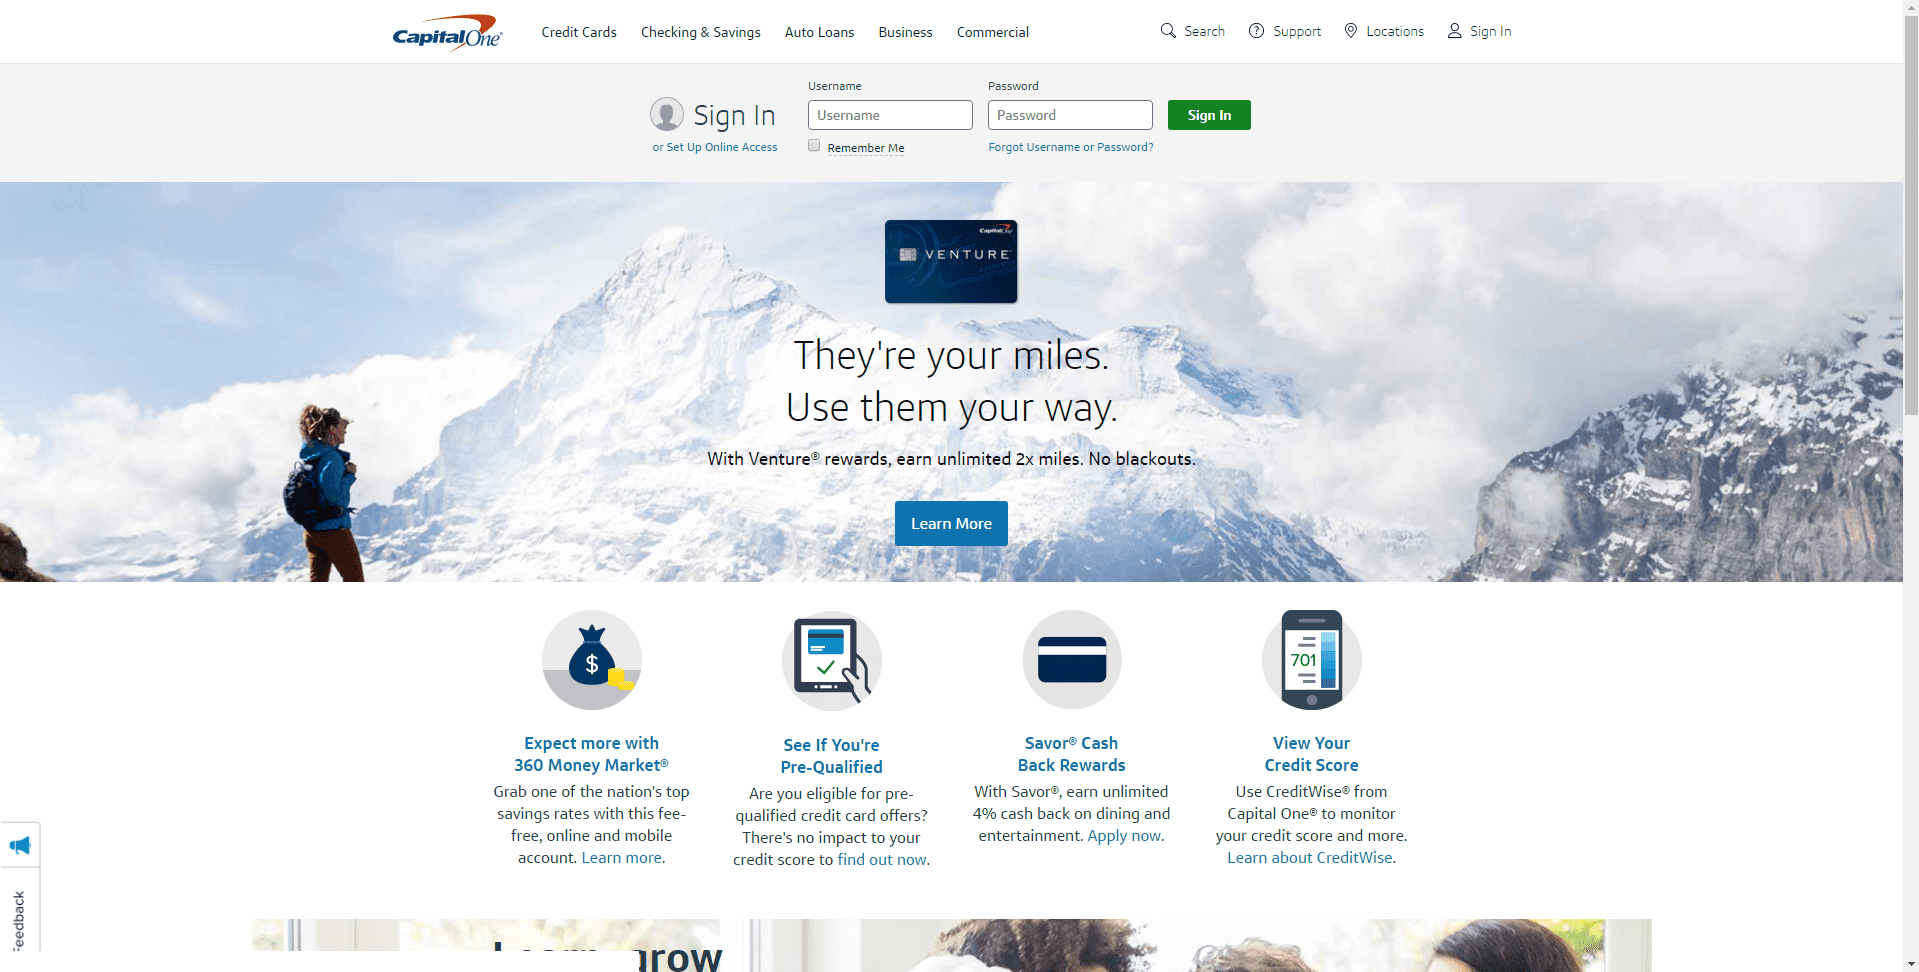
Task: Click the Capital One logo
Action: point(447,32)
